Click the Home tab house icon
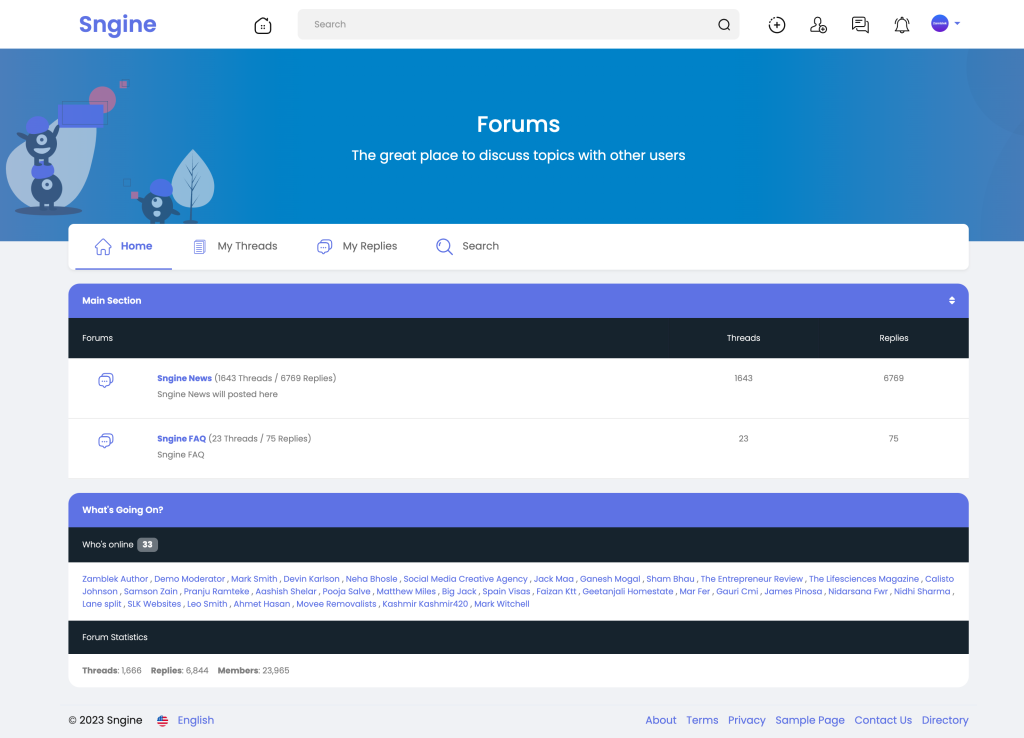The image size is (1024, 738). 103,246
